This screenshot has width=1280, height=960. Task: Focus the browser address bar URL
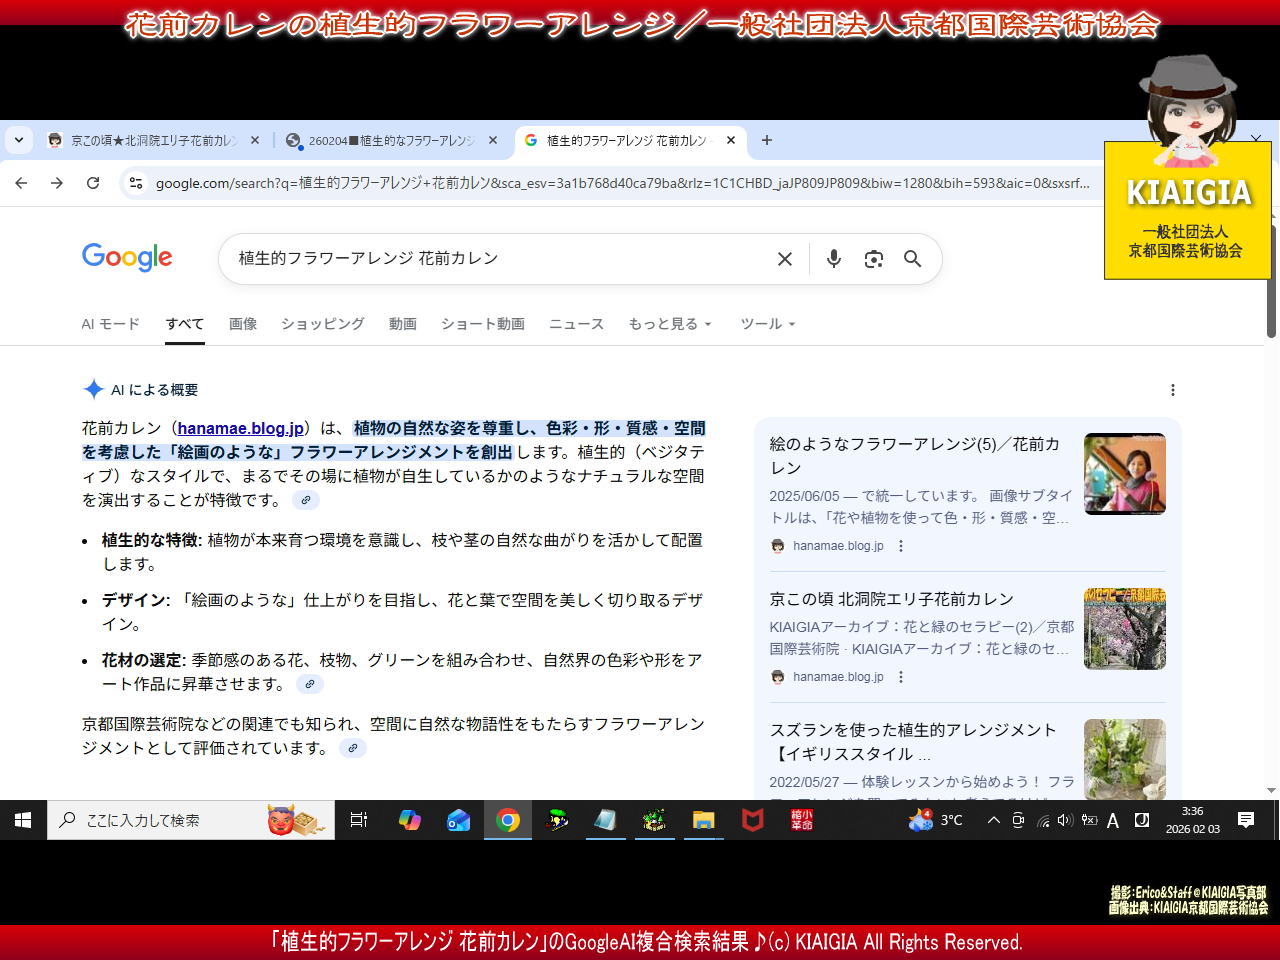[x=622, y=183]
